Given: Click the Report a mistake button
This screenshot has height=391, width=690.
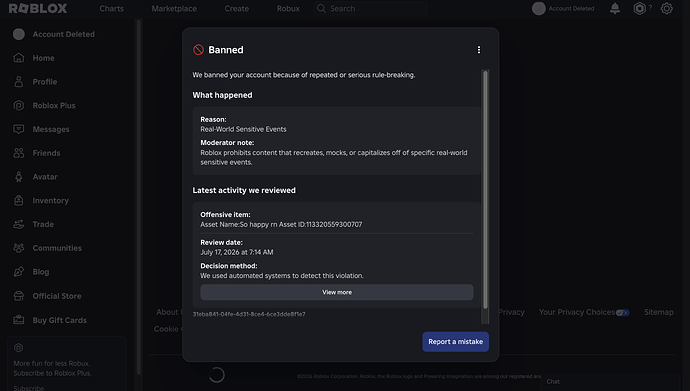Looking at the screenshot, I should (455, 342).
